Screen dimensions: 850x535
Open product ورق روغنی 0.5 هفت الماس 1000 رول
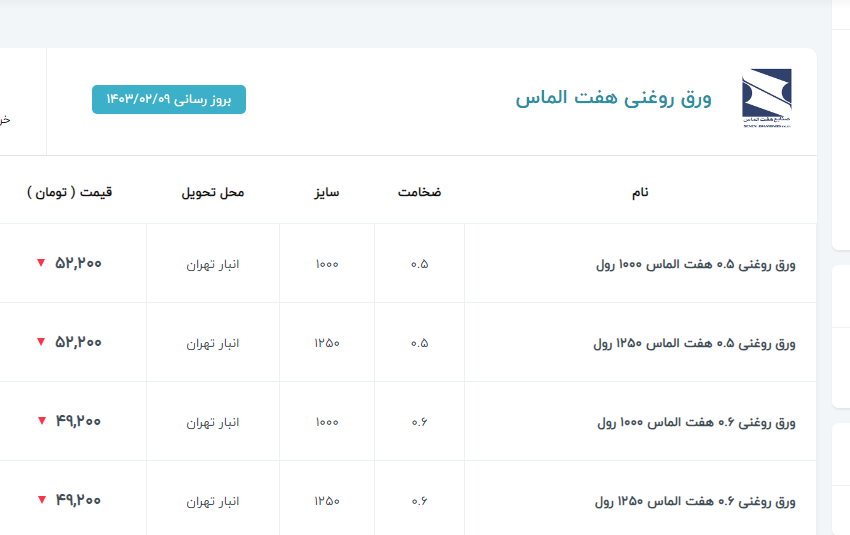(695, 264)
